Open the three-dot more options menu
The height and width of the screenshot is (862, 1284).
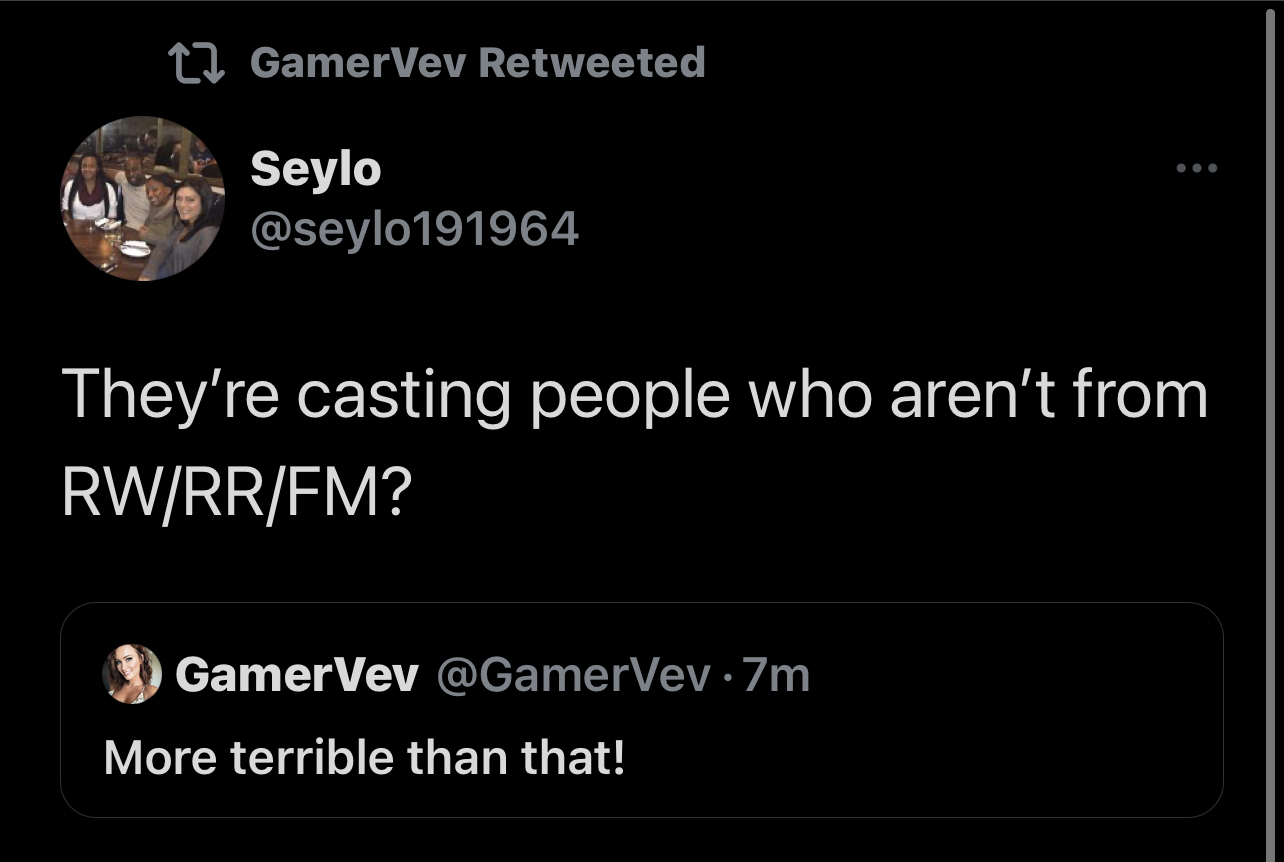[1197, 168]
